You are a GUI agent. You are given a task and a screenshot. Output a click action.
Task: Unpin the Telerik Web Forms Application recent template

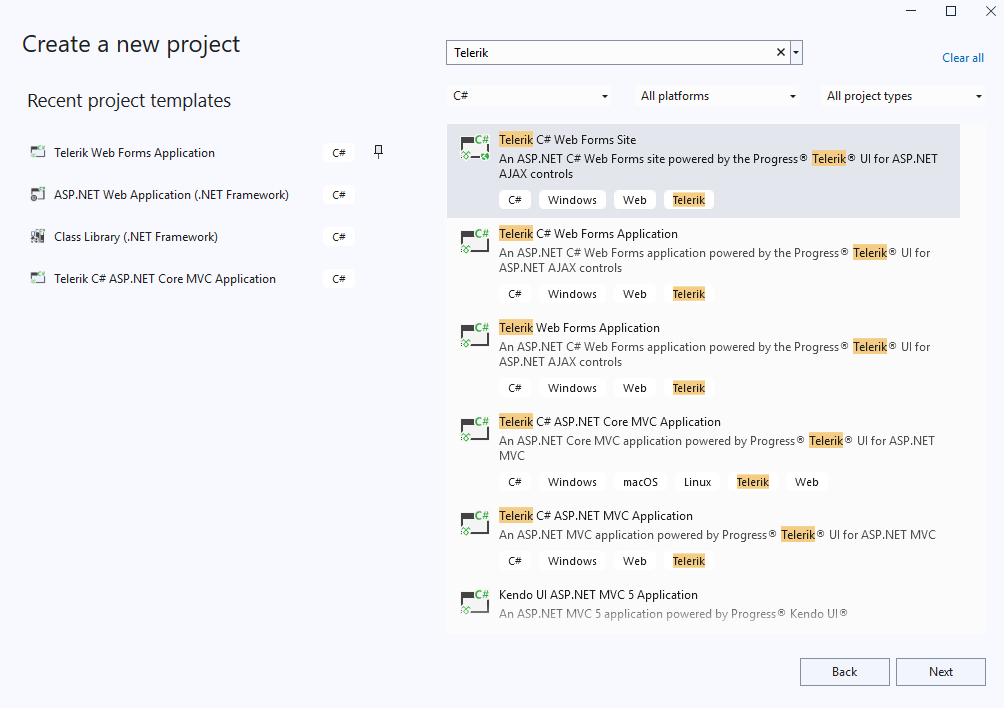click(x=377, y=150)
